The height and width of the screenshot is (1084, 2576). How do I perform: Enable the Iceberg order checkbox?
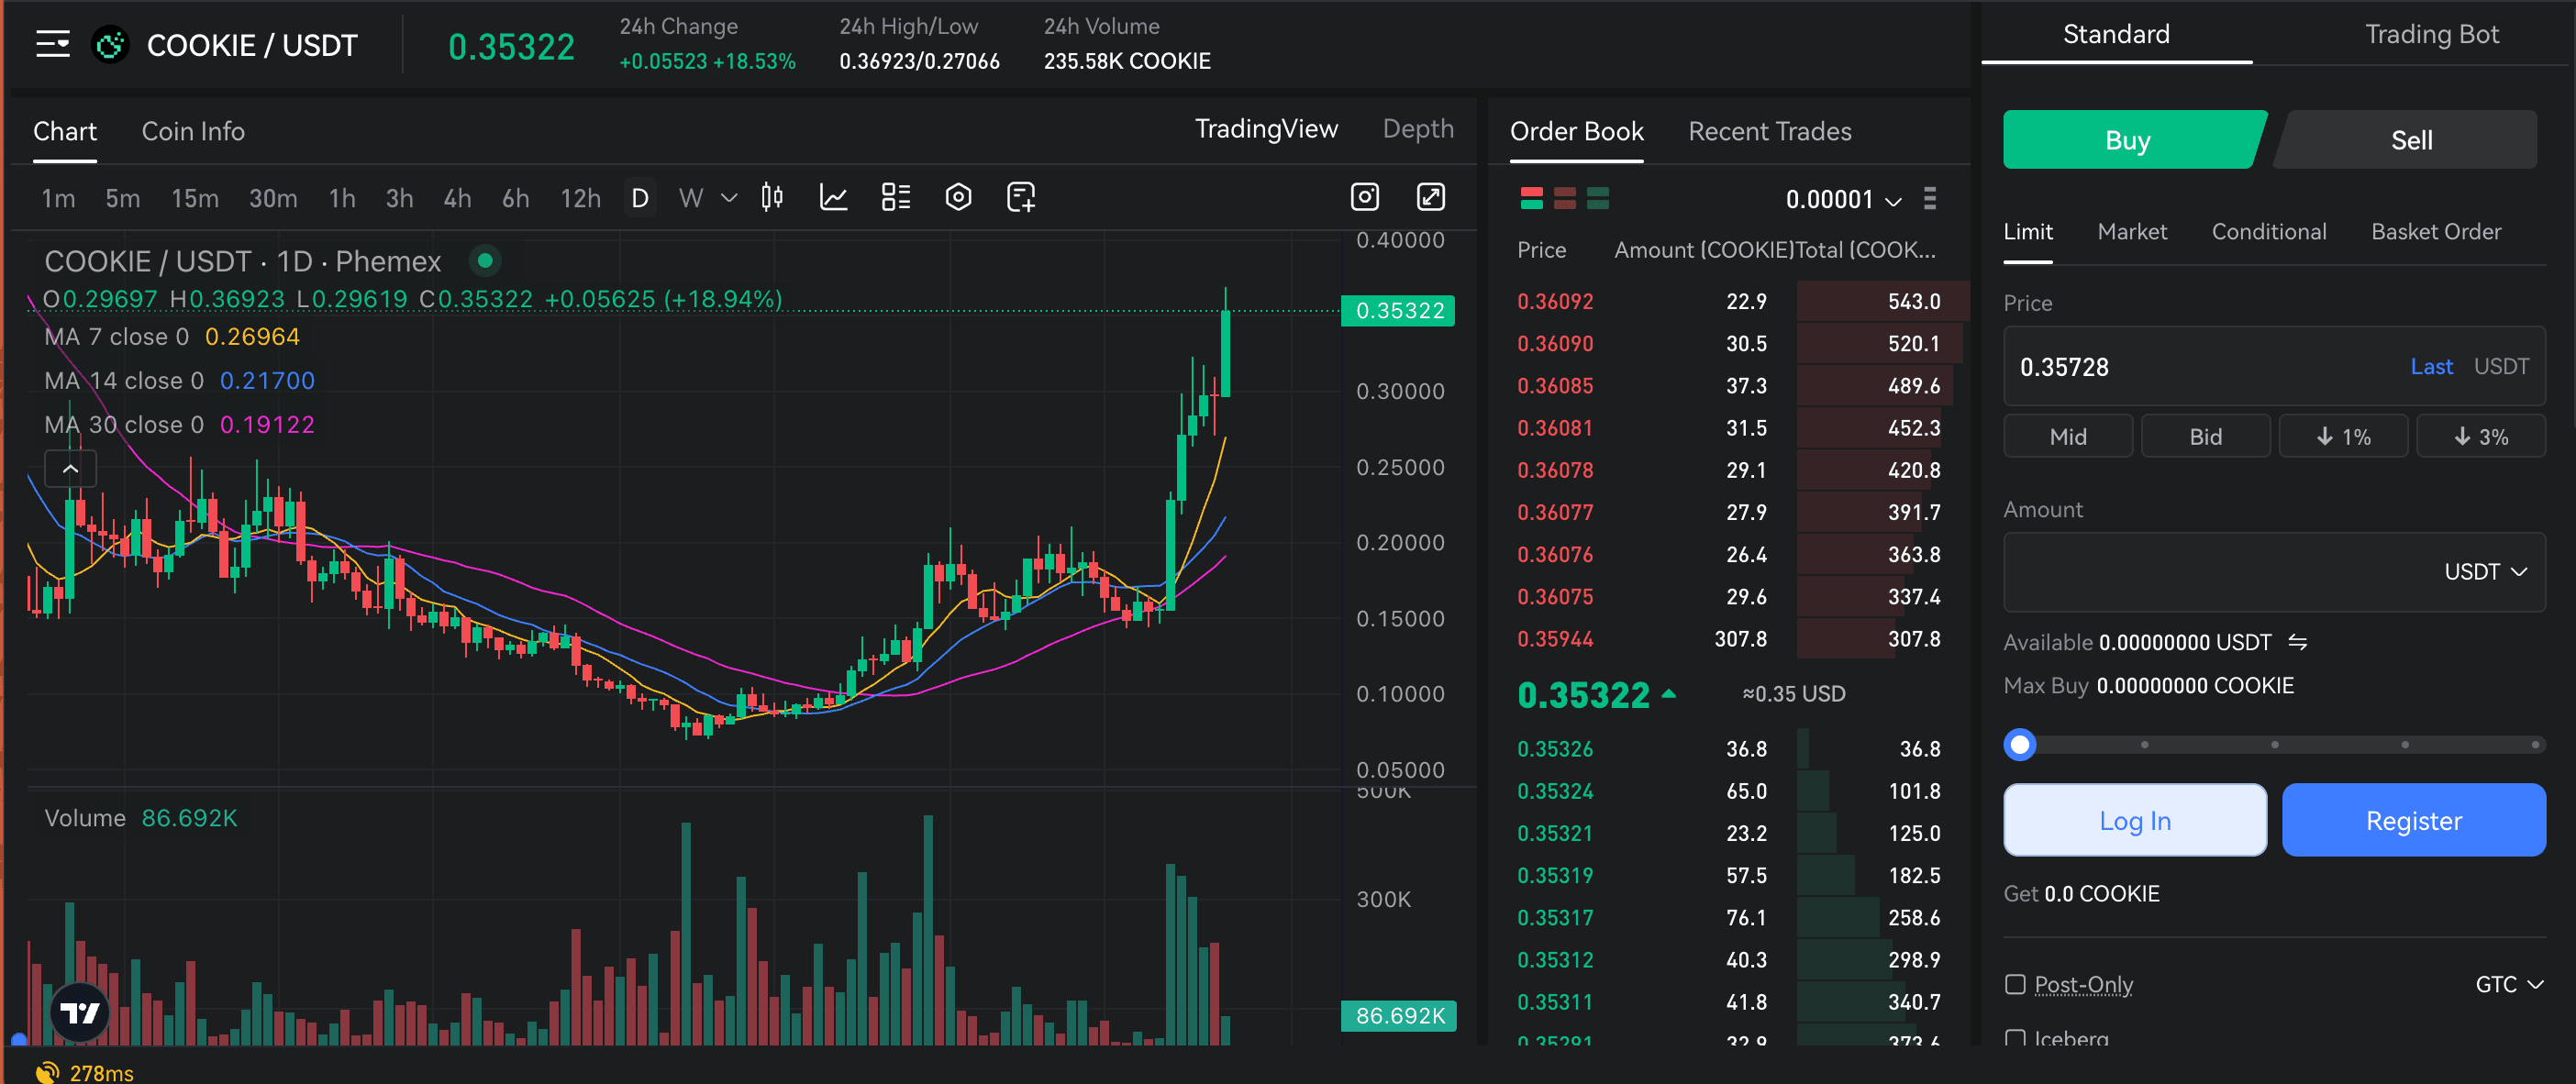[2015, 1040]
